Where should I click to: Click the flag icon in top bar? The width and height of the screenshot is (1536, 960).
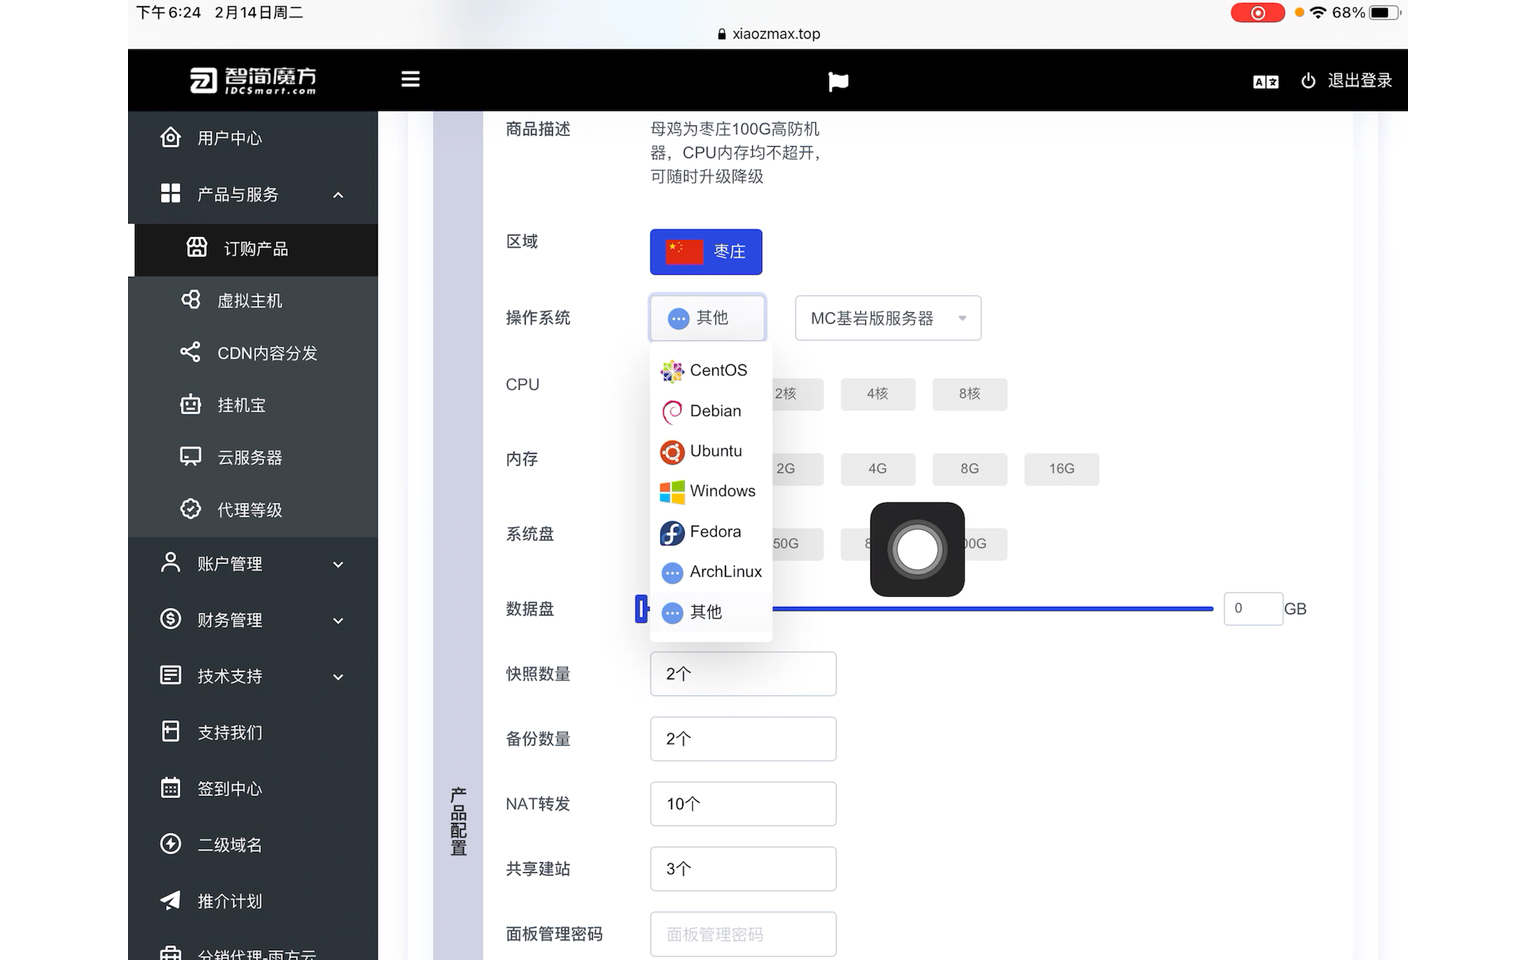tap(838, 81)
